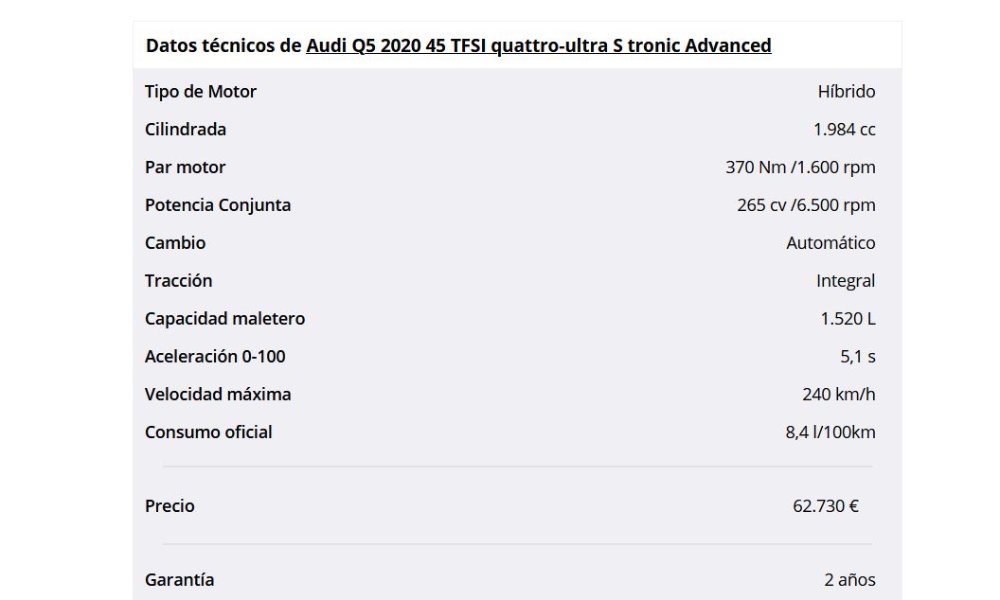Click the 5,1 s acceleration value
The height and width of the screenshot is (600, 1000).
coord(857,356)
